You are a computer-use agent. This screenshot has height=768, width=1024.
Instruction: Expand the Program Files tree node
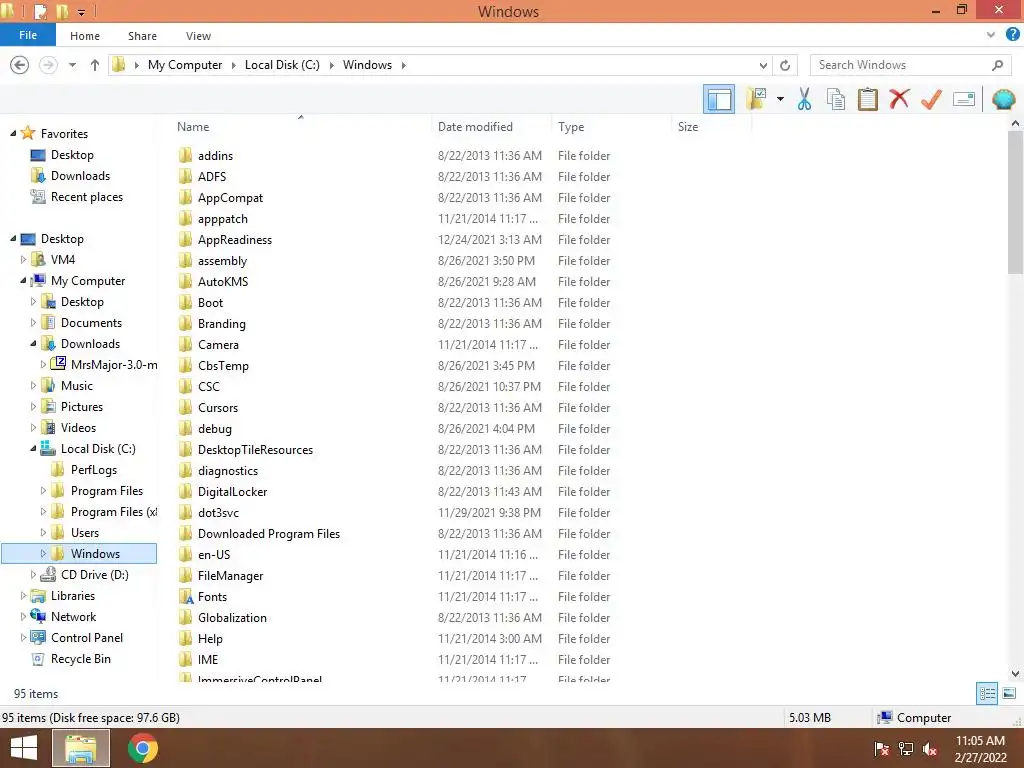(x=43, y=490)
